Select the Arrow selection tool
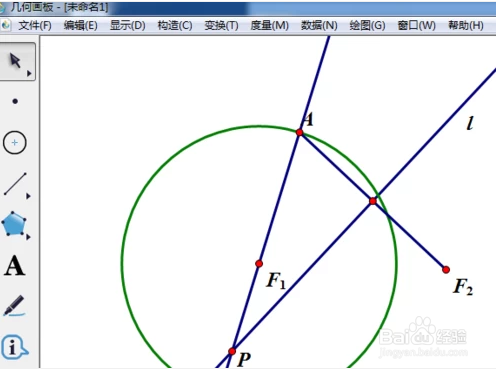Viewport: 496px width, 370px height. point(15,61)
